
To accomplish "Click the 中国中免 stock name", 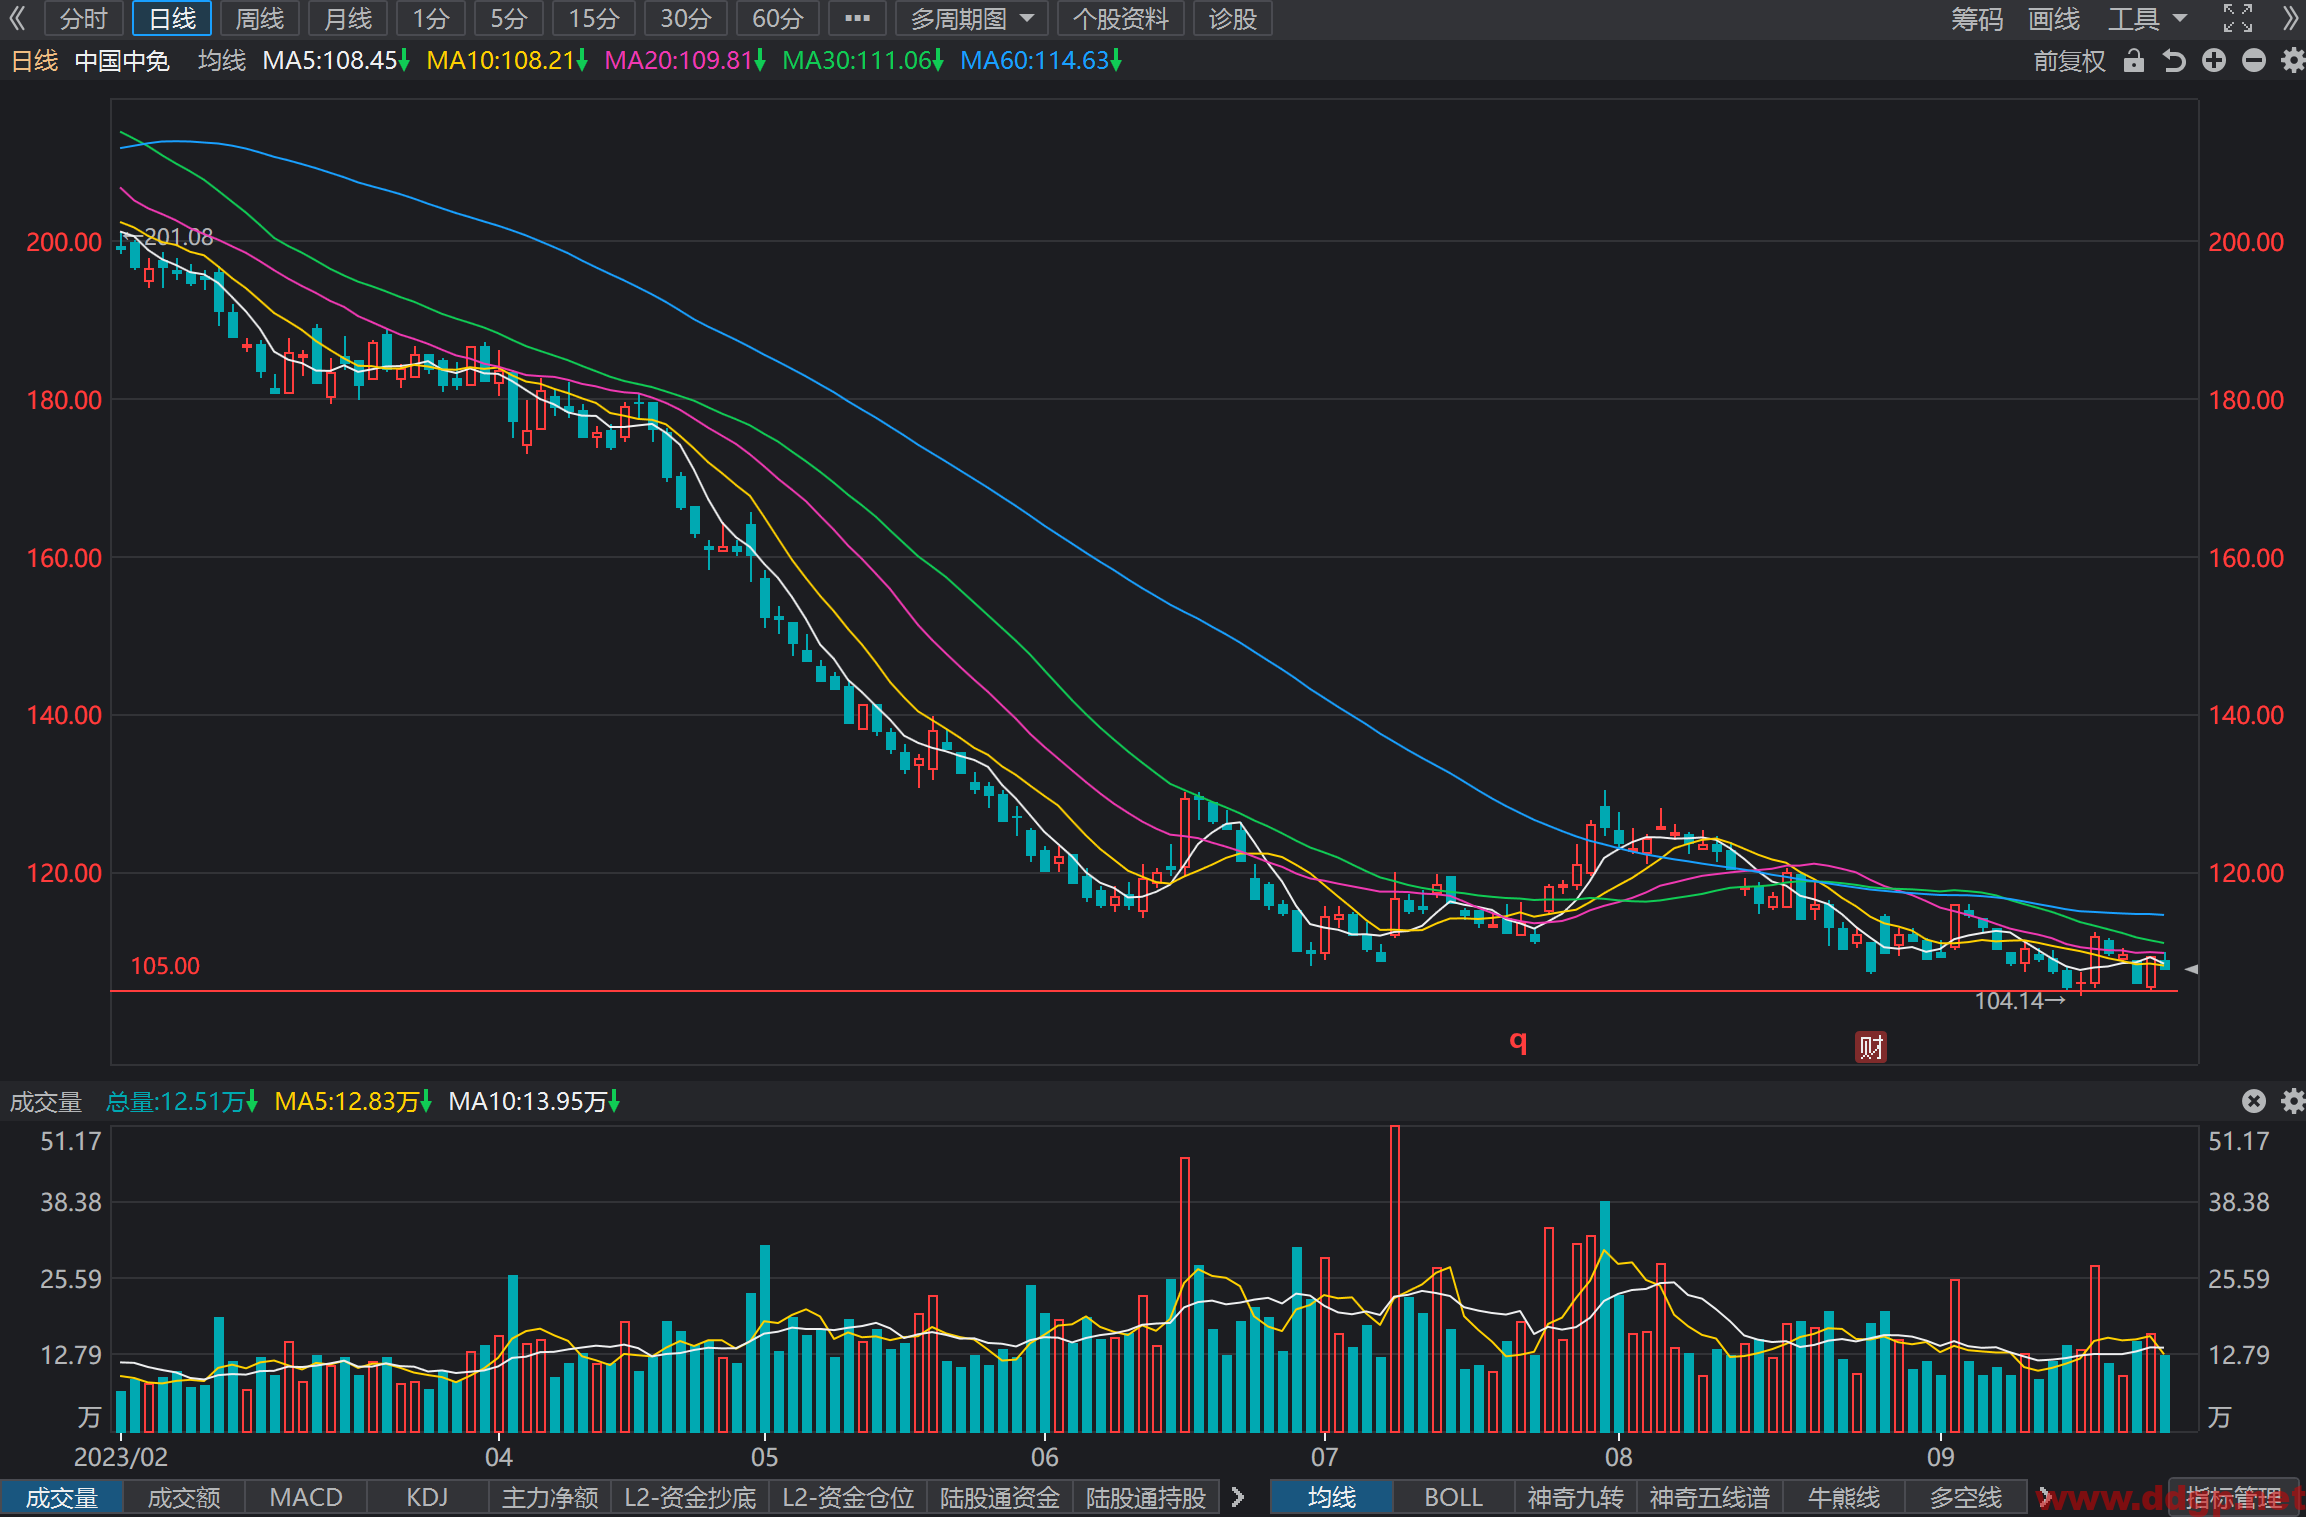I will click(x=122, y=61).
